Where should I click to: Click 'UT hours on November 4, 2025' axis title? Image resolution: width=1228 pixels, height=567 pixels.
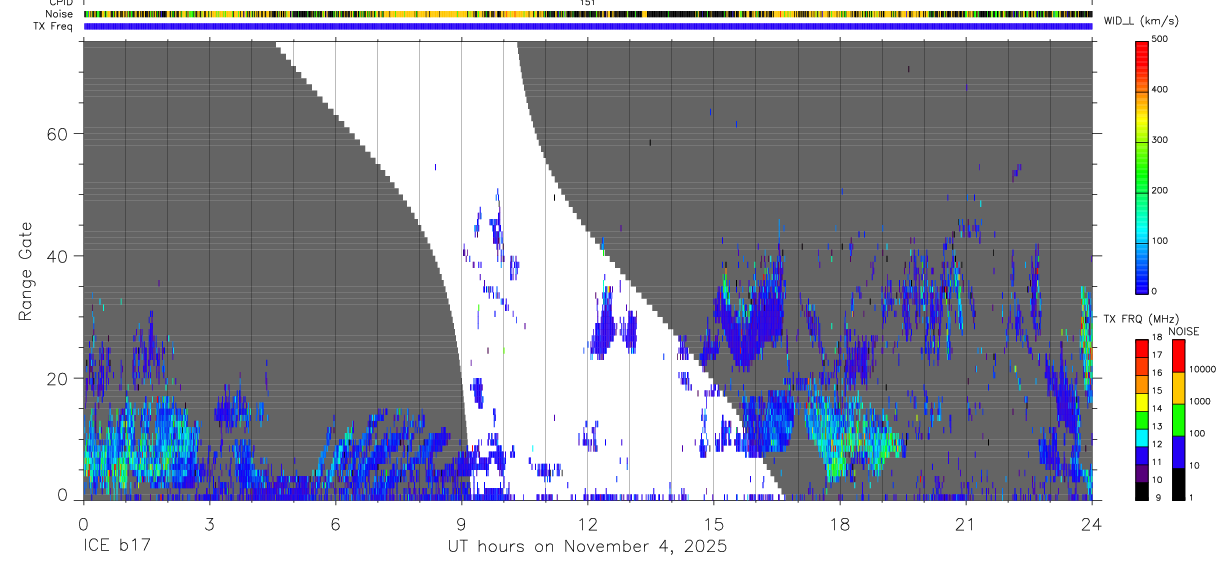[x=587, y=547]
